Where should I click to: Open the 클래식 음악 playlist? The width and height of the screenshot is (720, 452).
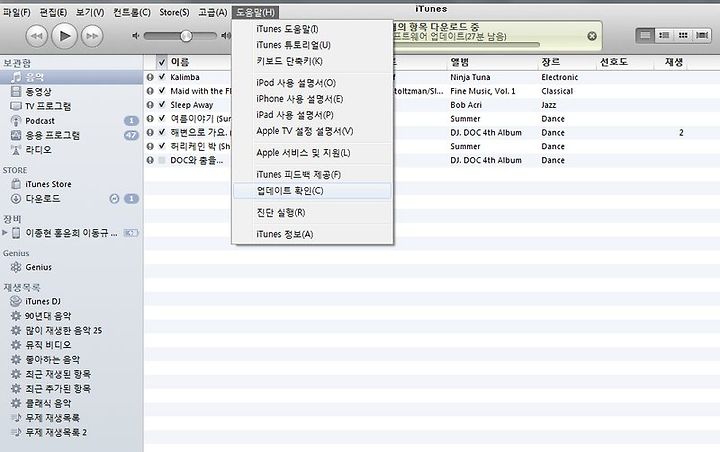48,403
